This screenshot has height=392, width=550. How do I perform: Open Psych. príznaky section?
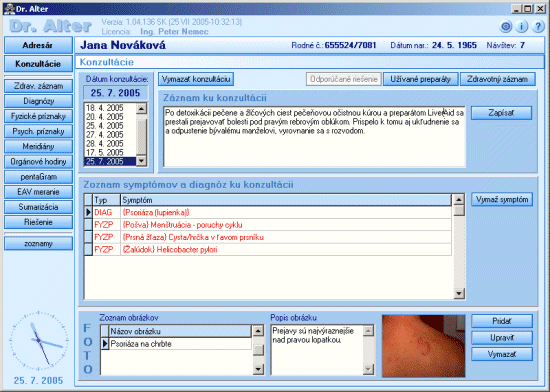point(38,131)
